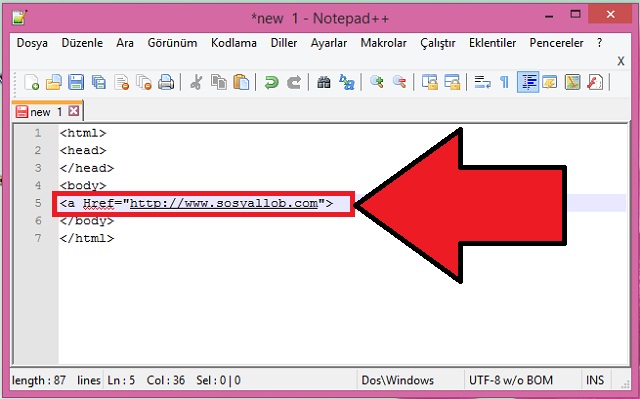Zoom out with magnifier minus icon
This screenshot has height=399, width=640.
[399, 82]
